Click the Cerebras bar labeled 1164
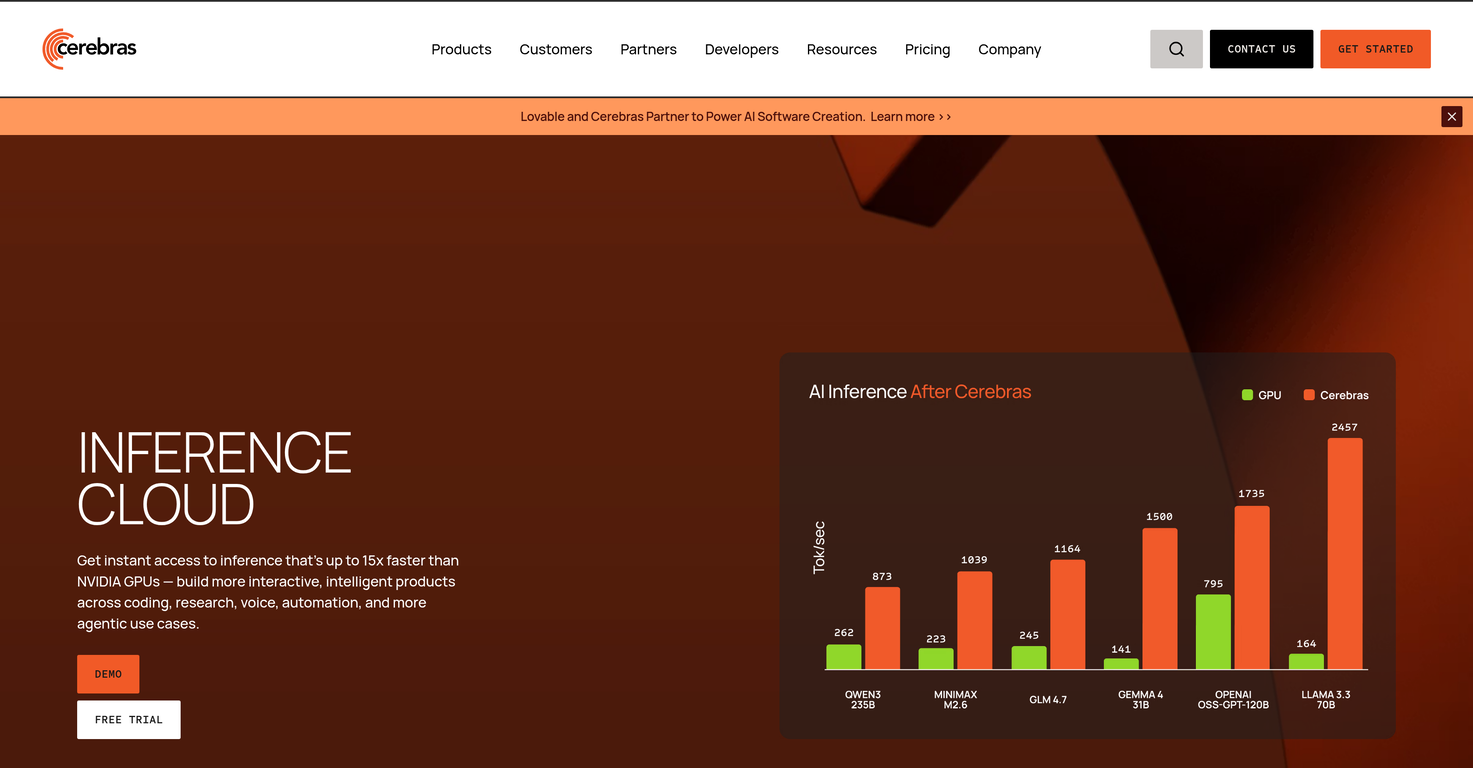This screenshot has width=1473, height=768. point(1068,614)
